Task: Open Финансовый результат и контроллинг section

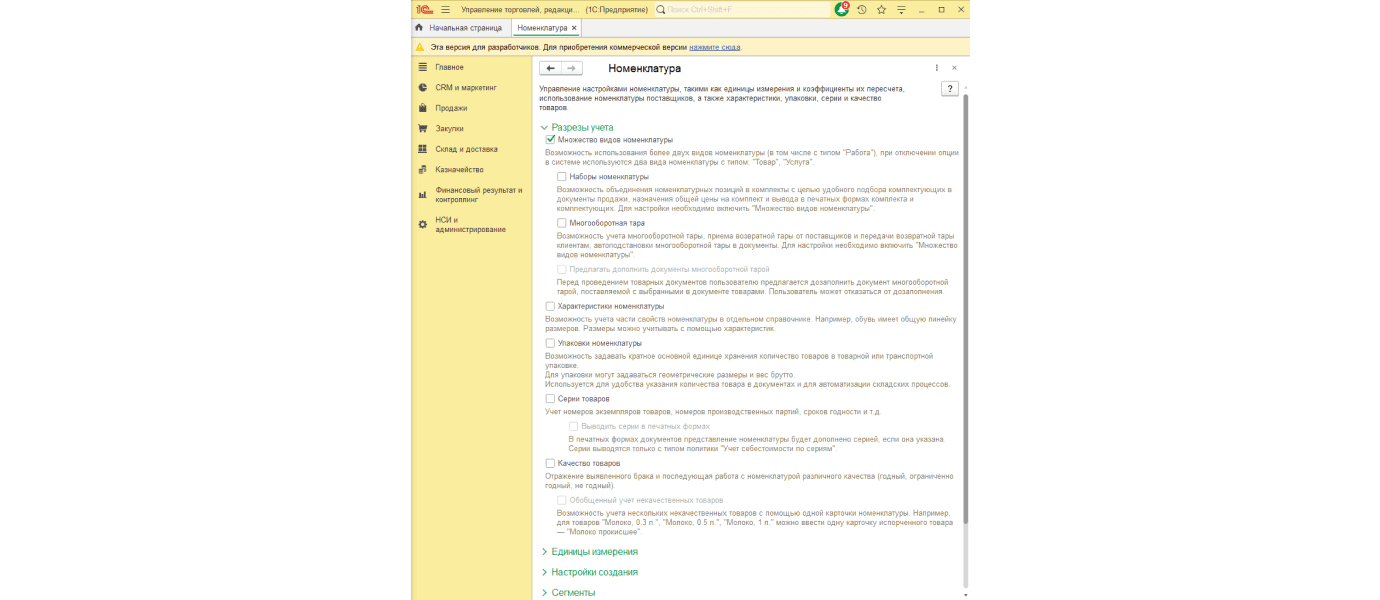Action: tap(478, 195)
